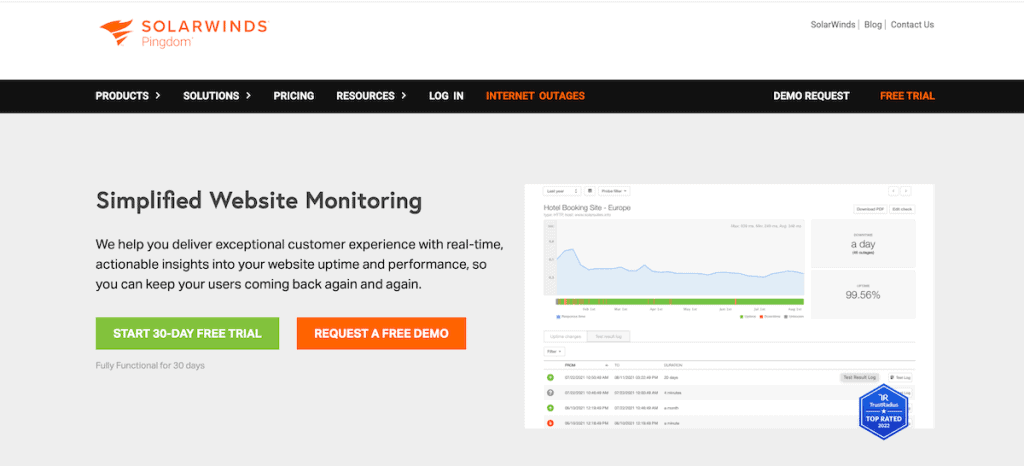Click the previous arrow in the dashboard preview

pos(893,191)
